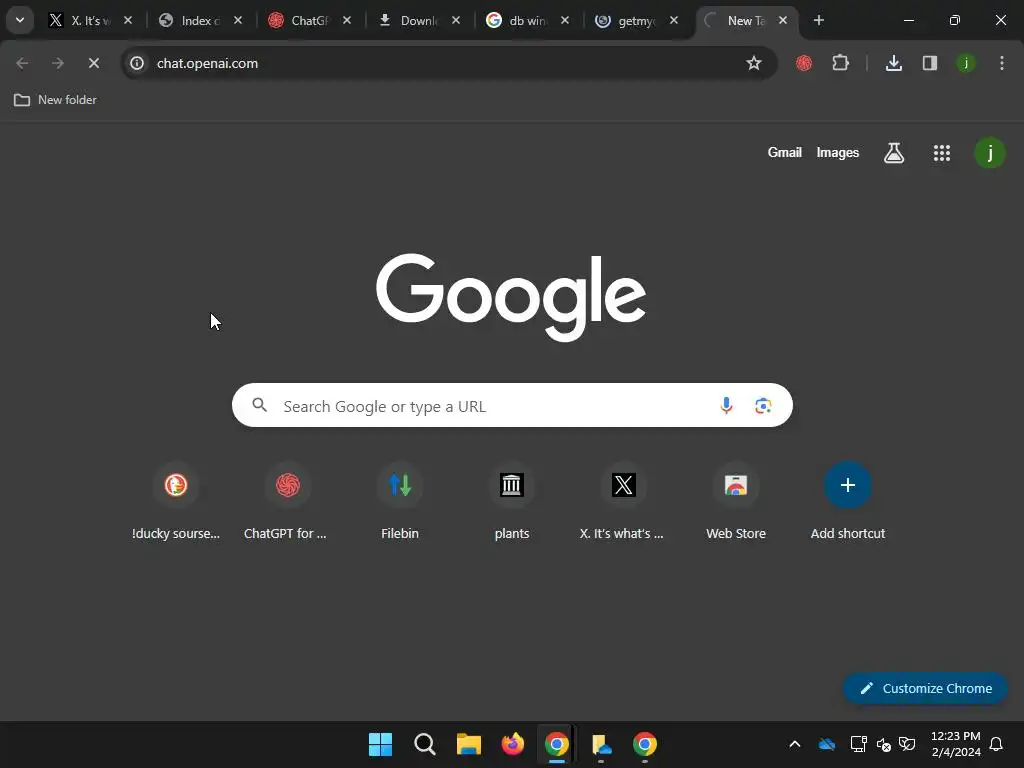Go back with the back arrow
The width and height of the screenshot is (1024, 768).
(22, 63)
